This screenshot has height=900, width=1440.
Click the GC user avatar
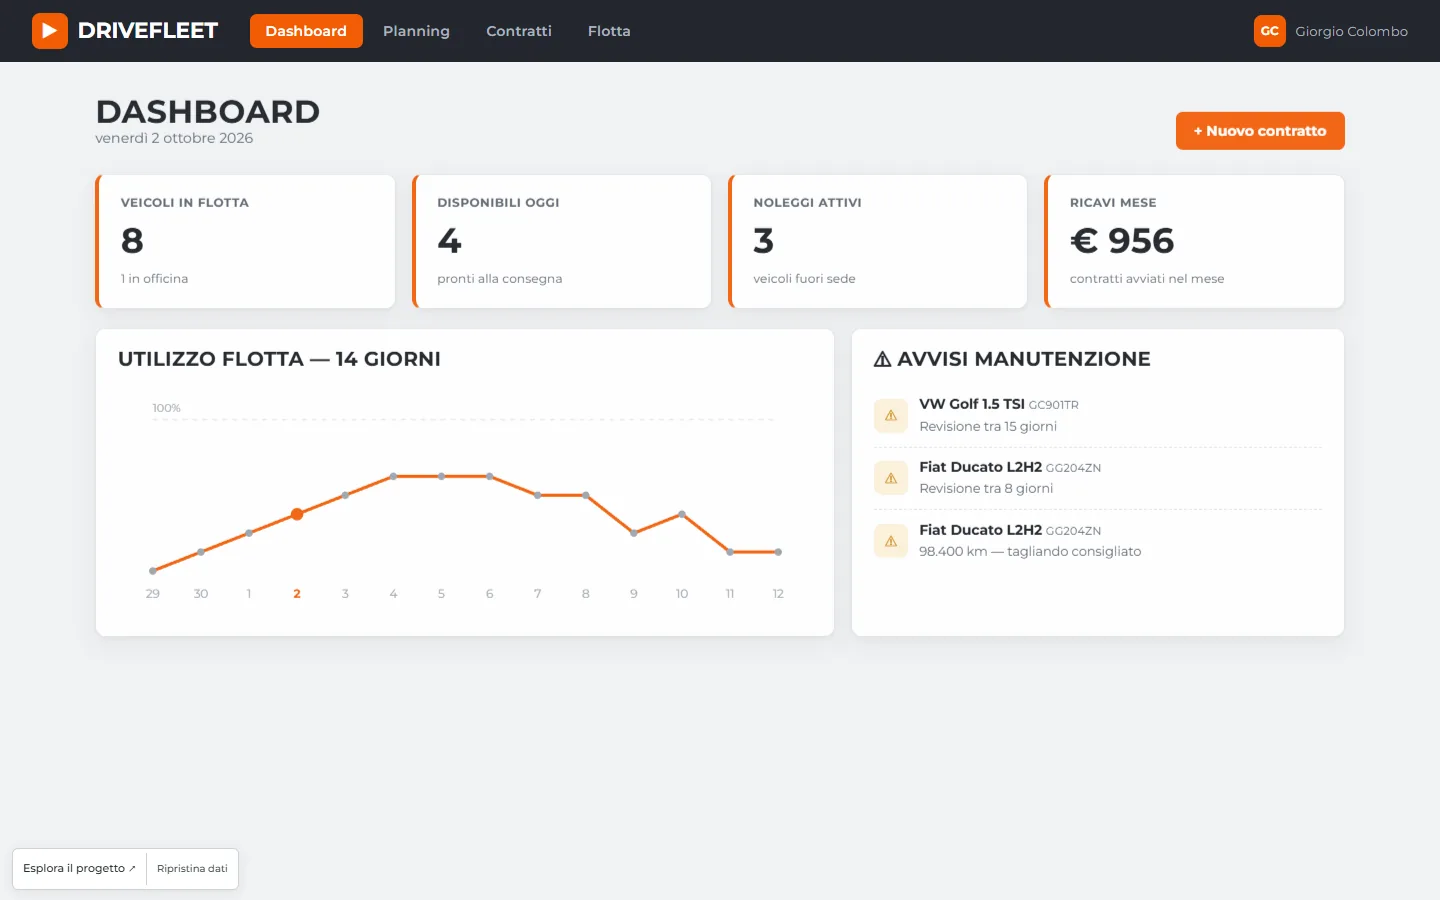click(1269, 31)
